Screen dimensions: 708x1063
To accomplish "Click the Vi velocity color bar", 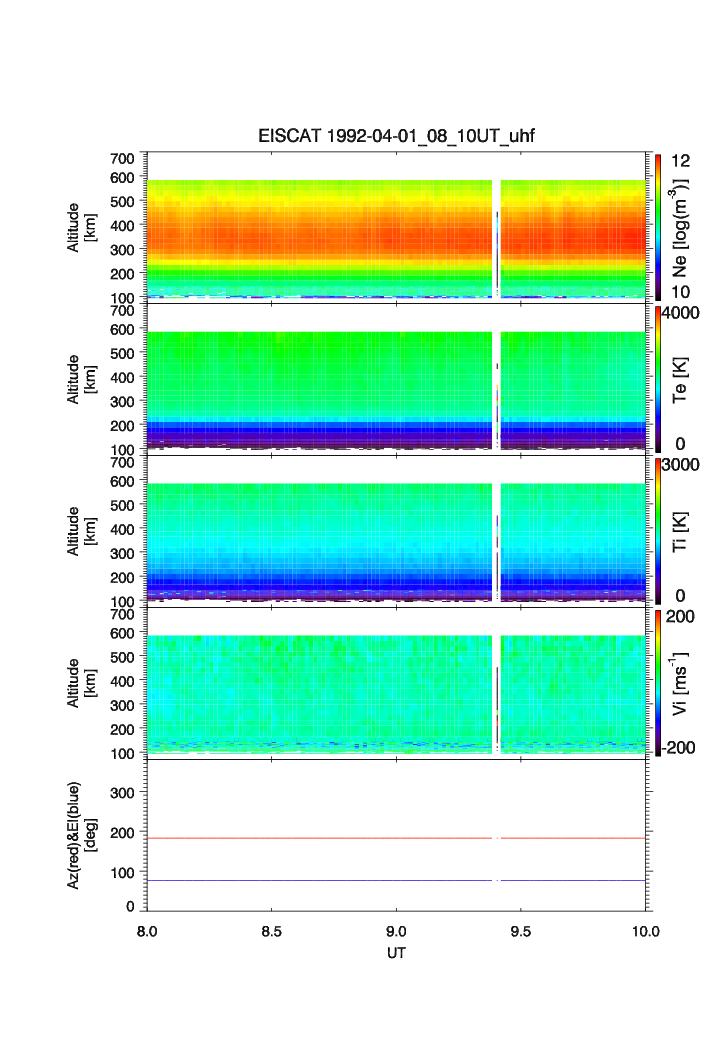I will (658, 683).
